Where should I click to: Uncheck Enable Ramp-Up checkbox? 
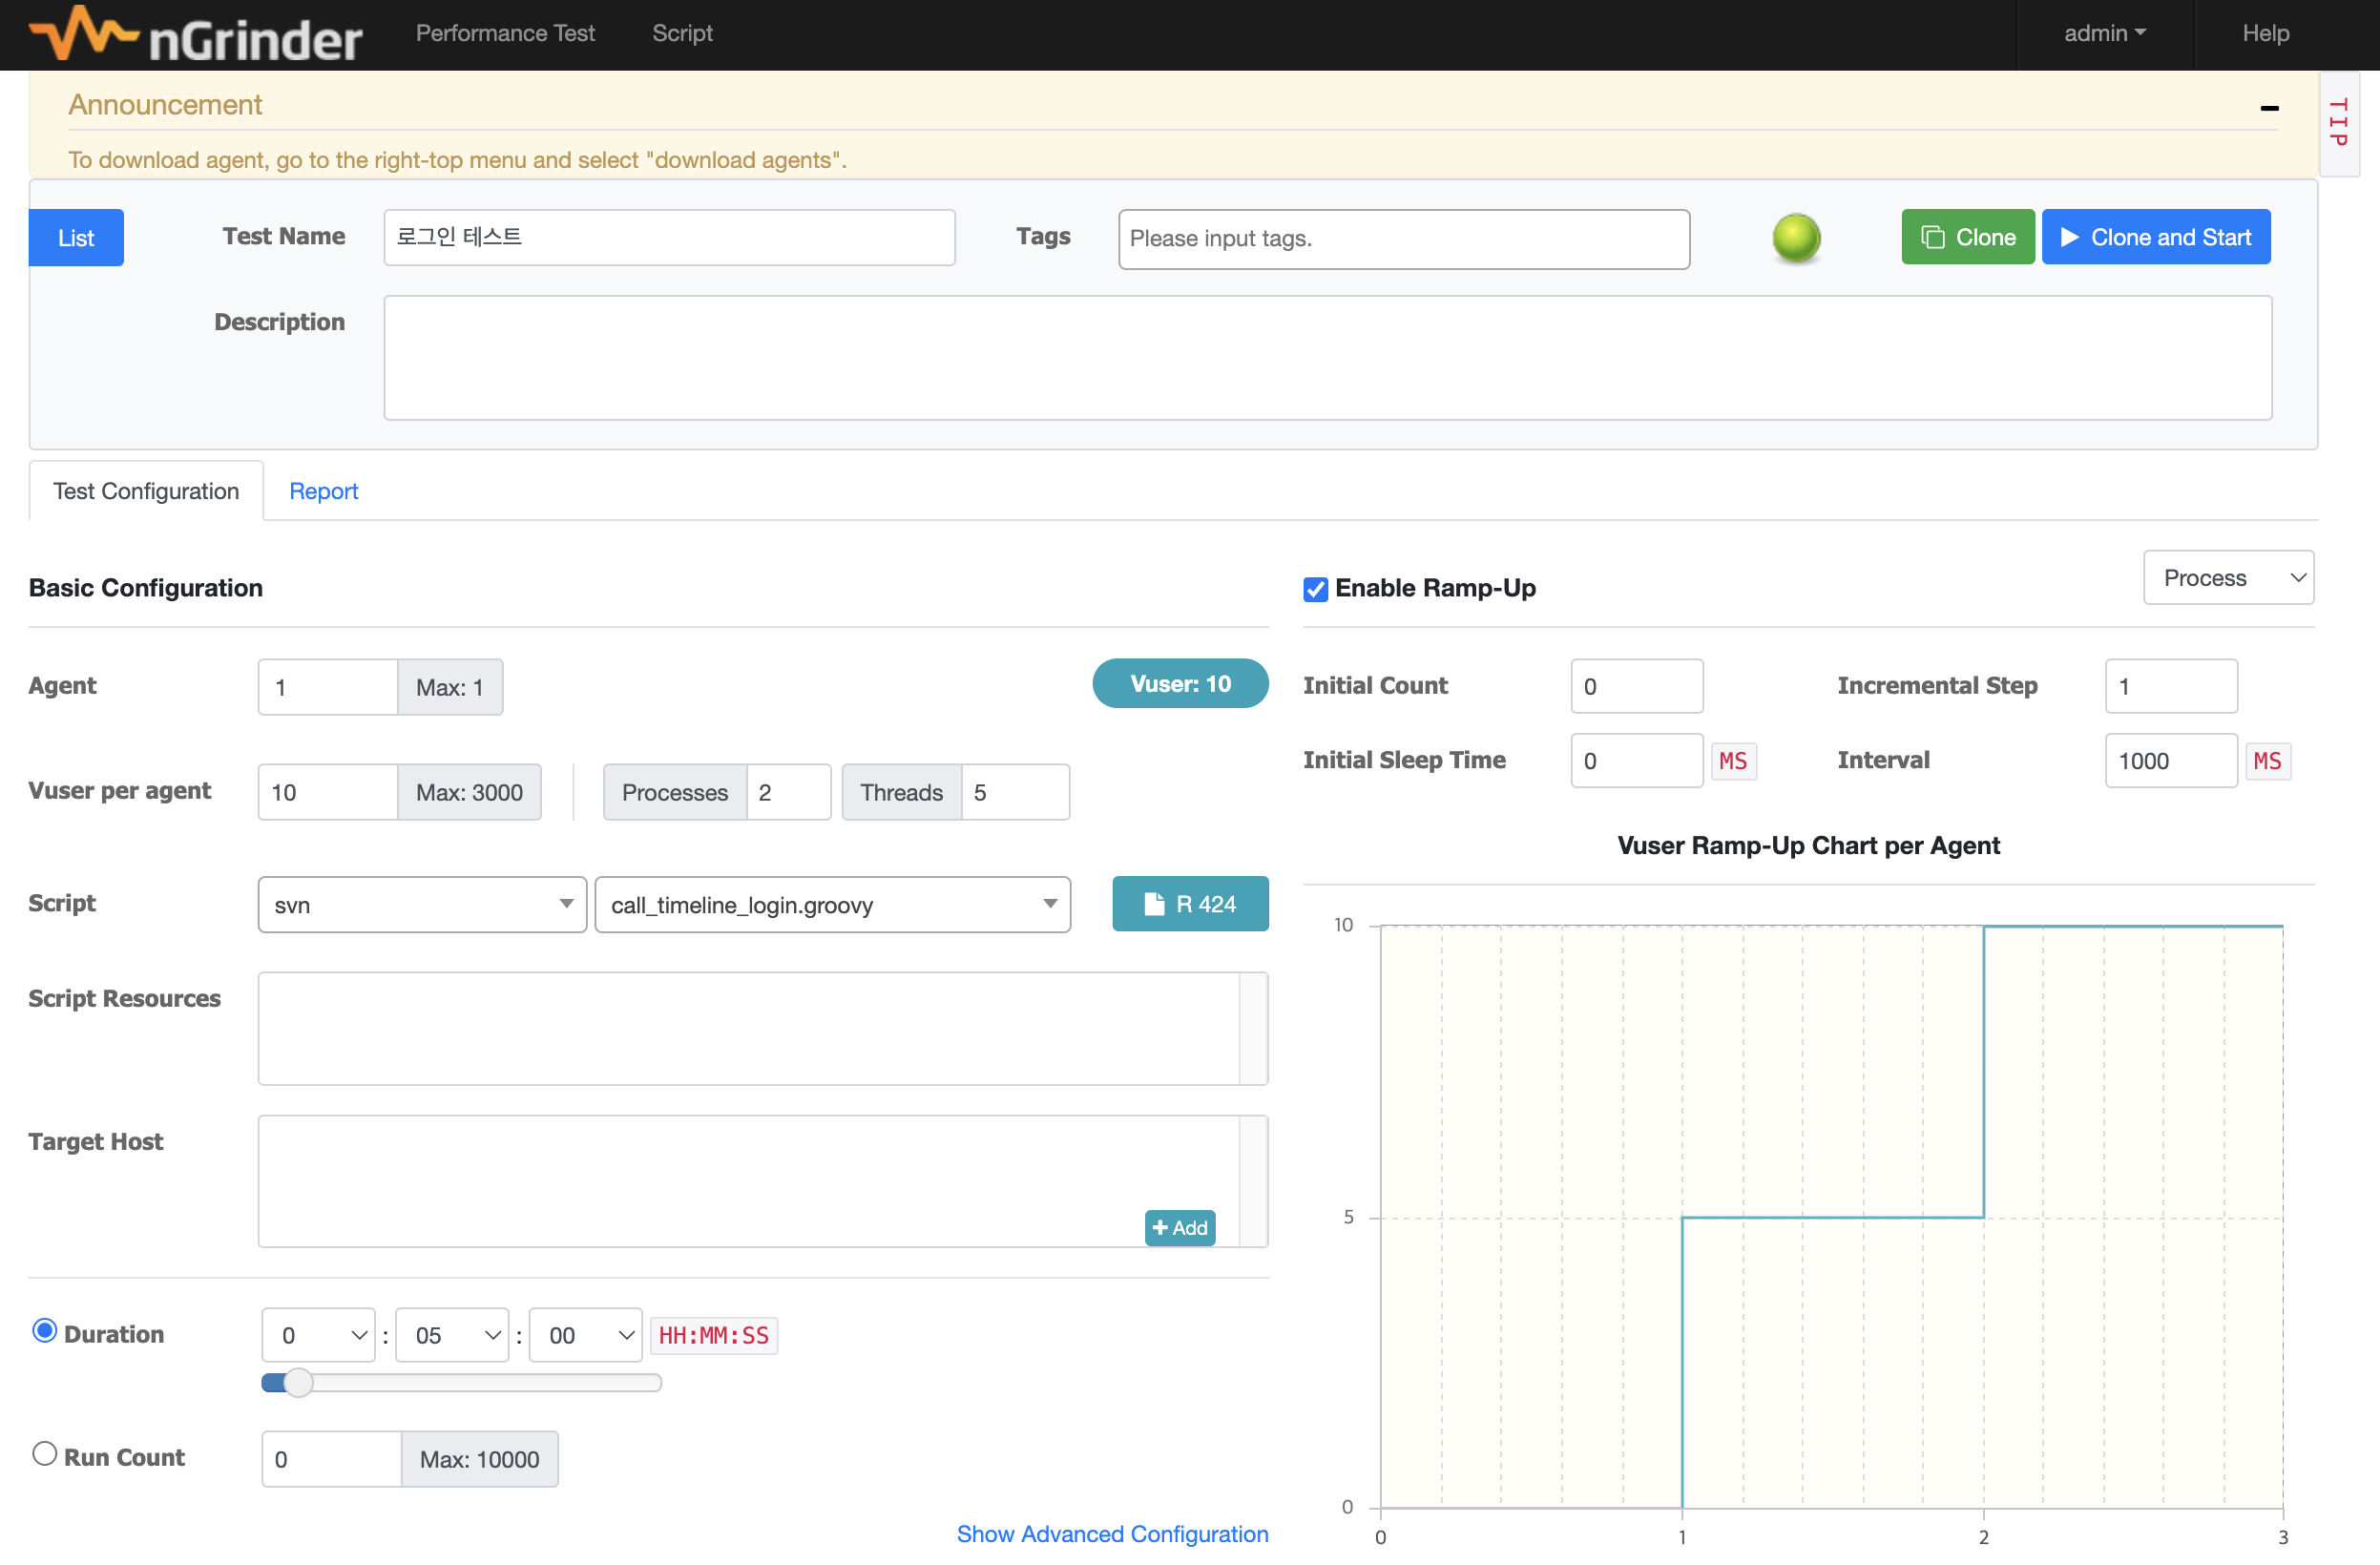(x=1315, y=589)
